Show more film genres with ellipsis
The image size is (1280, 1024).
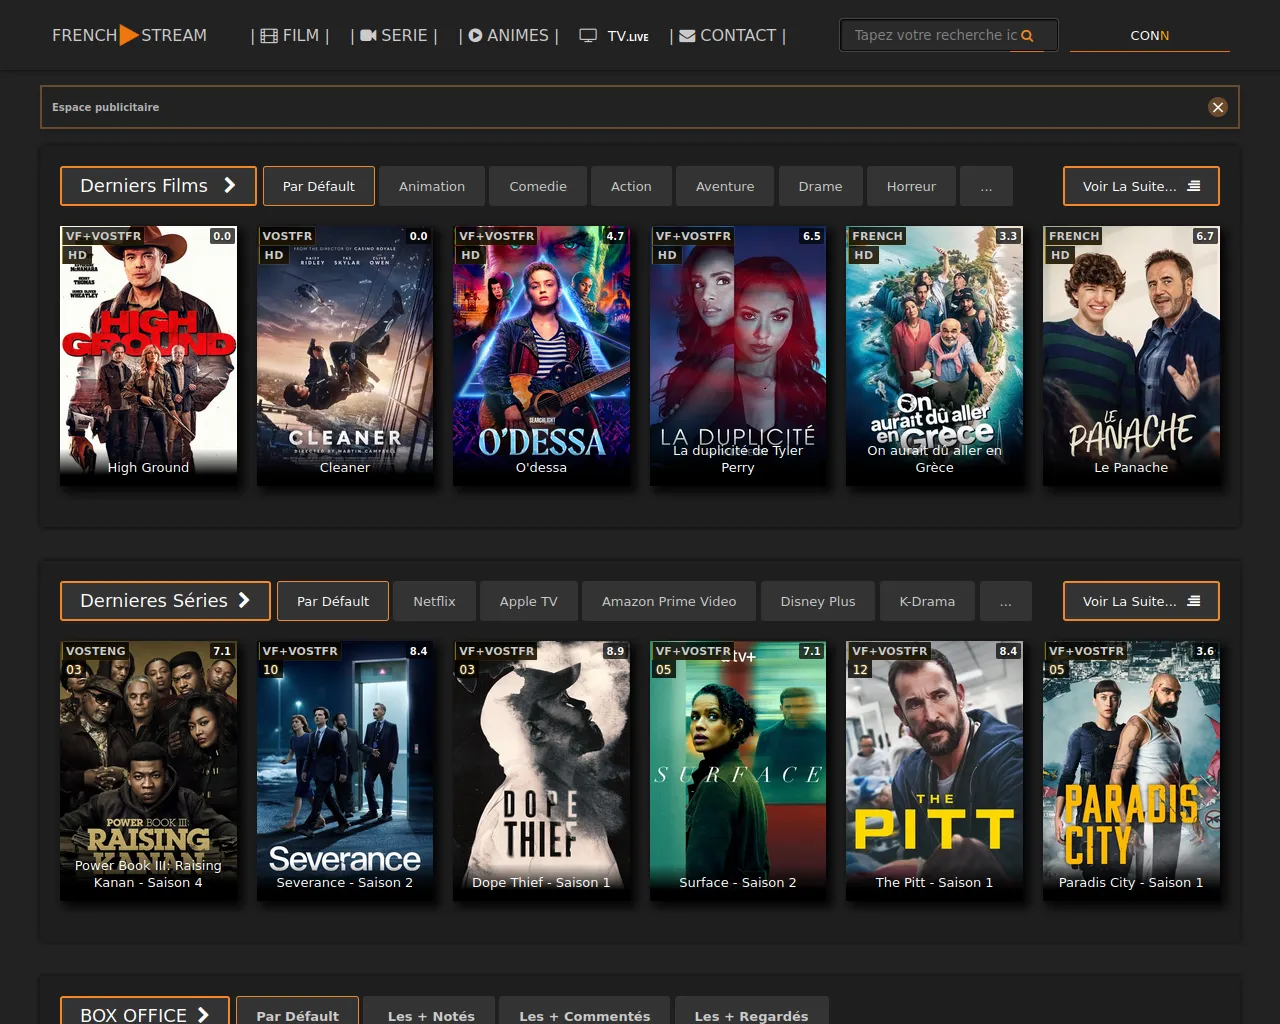[x=986, y=186]
